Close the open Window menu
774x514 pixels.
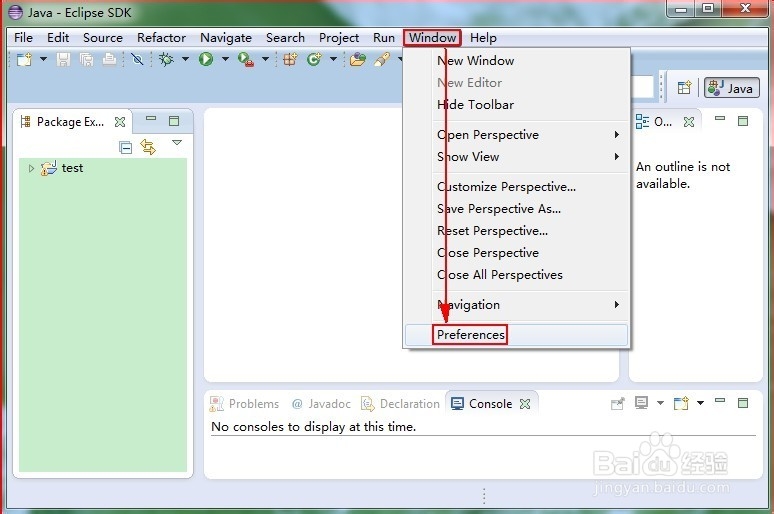tap(432, 38)
